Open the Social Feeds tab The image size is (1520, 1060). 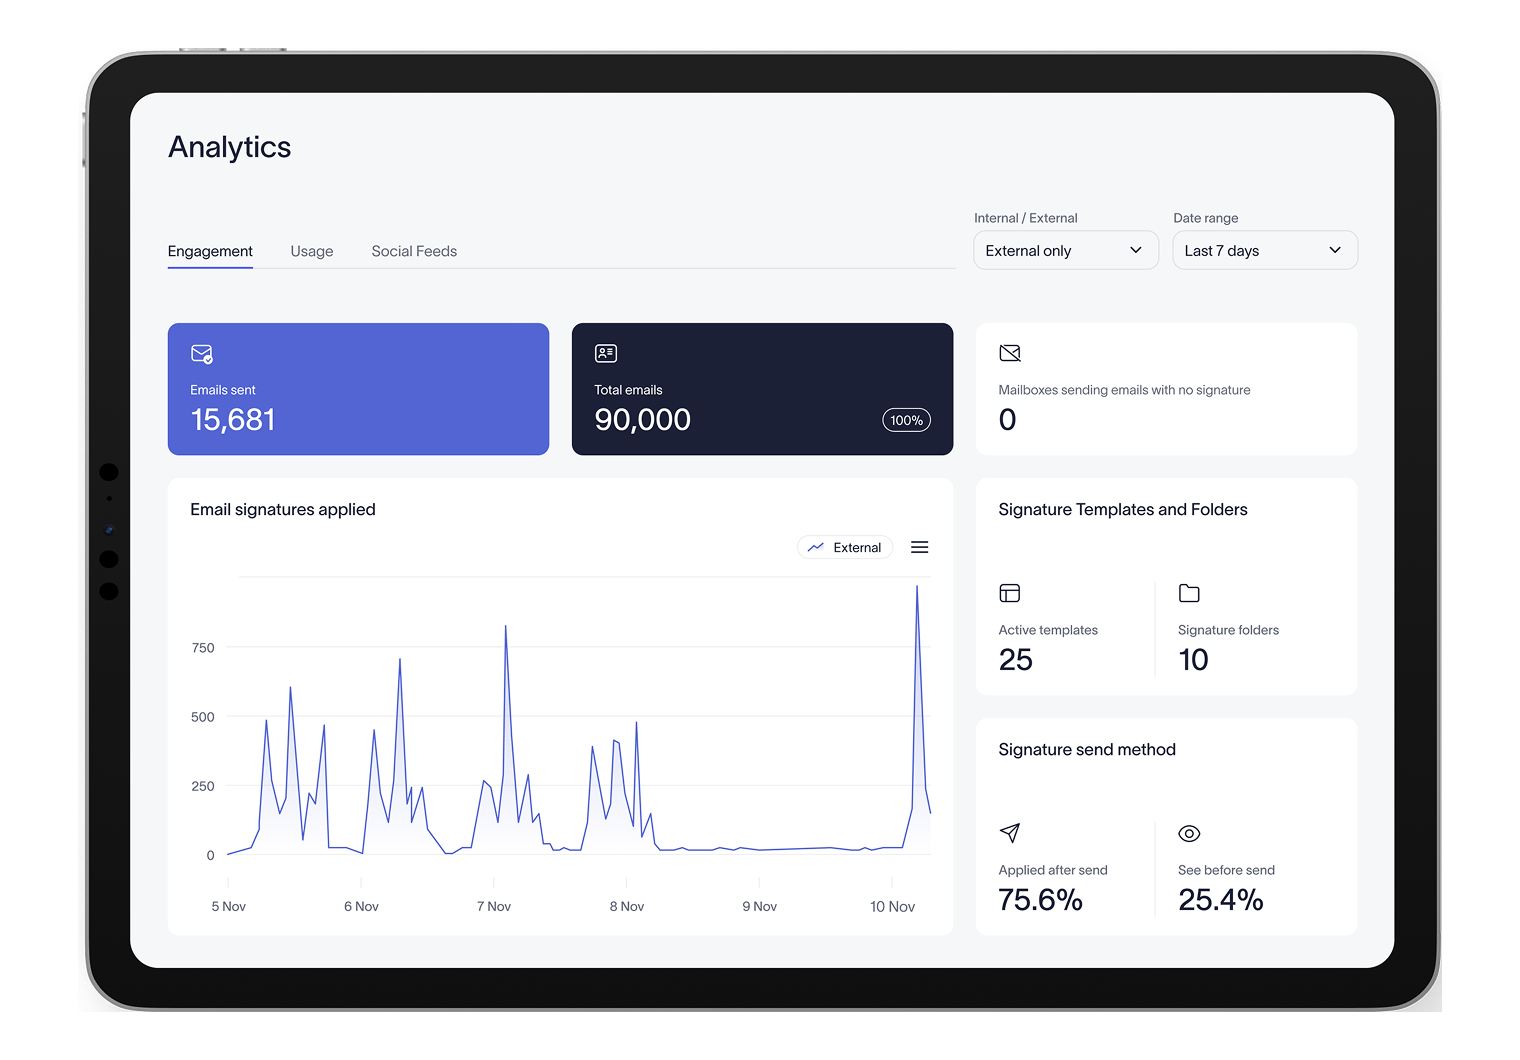(414, 251)
